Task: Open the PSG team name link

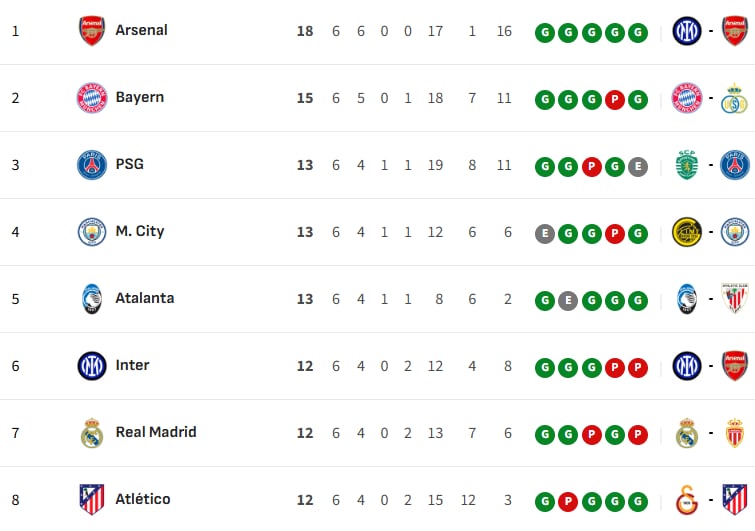Action: click(x=129, y=164)
